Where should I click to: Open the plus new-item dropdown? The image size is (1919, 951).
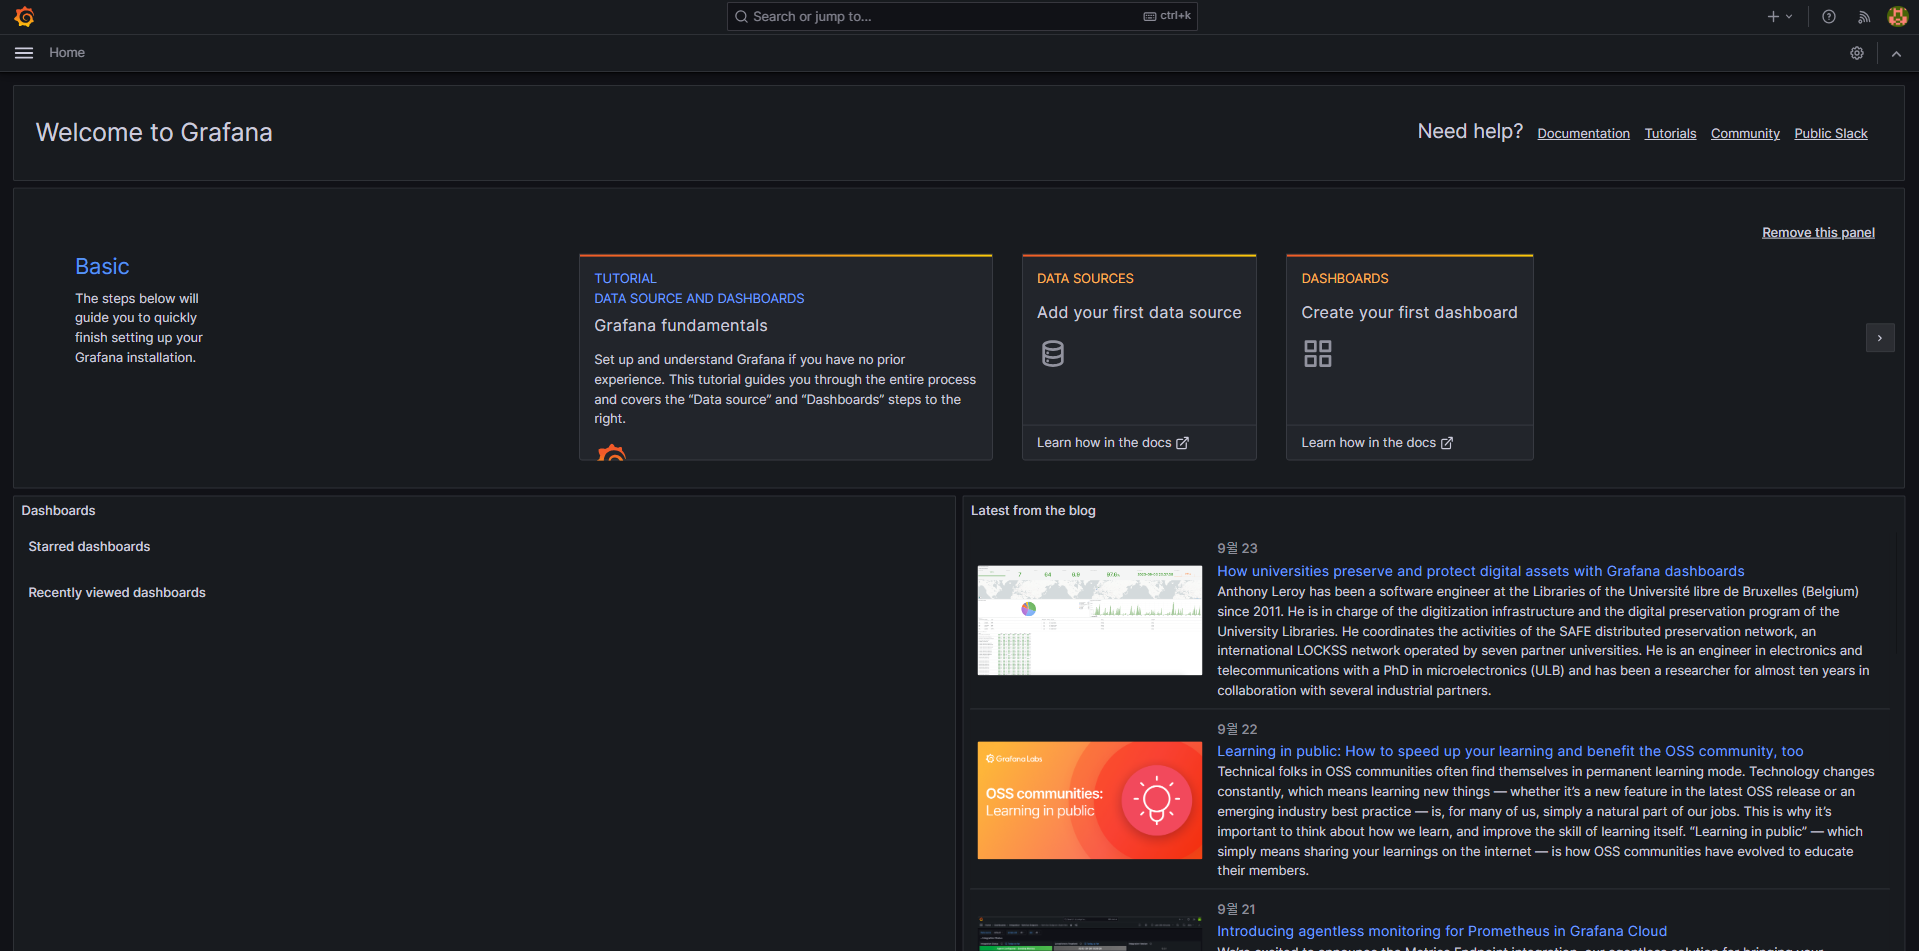point(1779,17)
